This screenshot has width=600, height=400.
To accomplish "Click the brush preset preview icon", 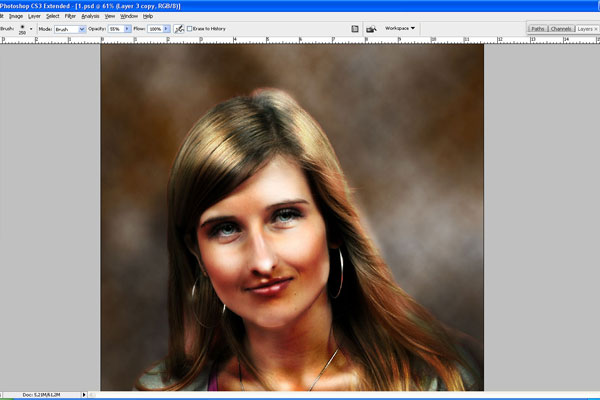I will click(x=23, y=29).
